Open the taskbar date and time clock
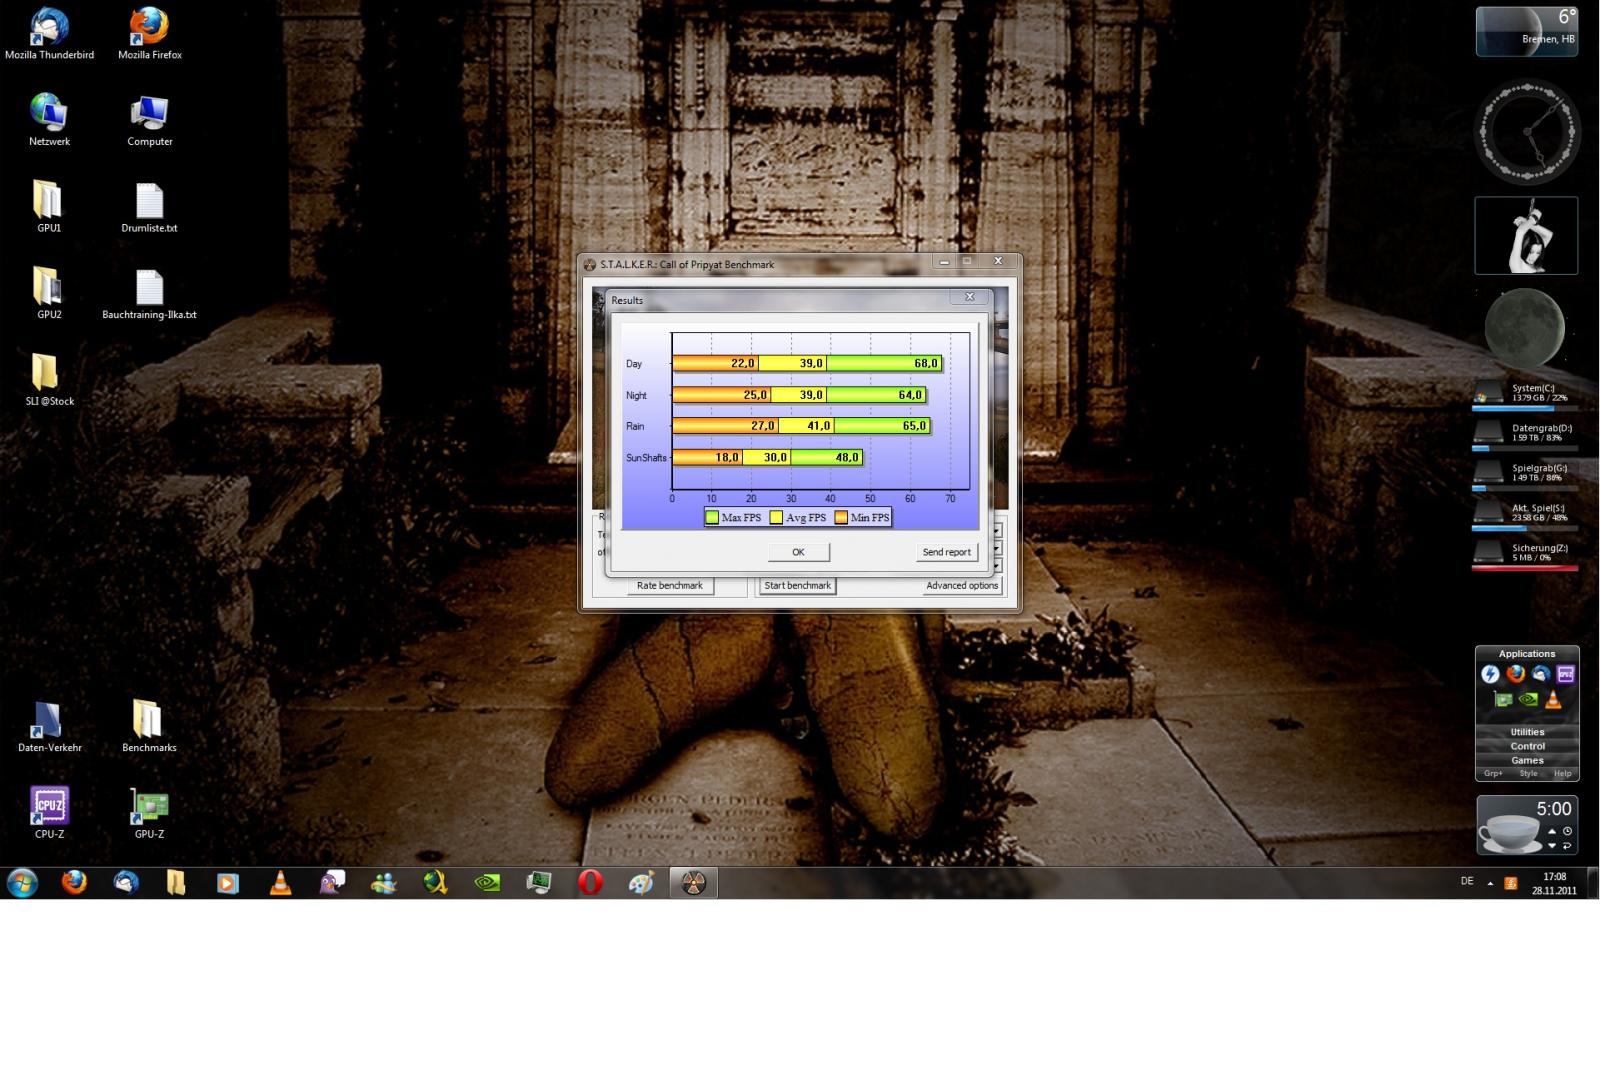 pyautogui.click(x=1554, y=883)
